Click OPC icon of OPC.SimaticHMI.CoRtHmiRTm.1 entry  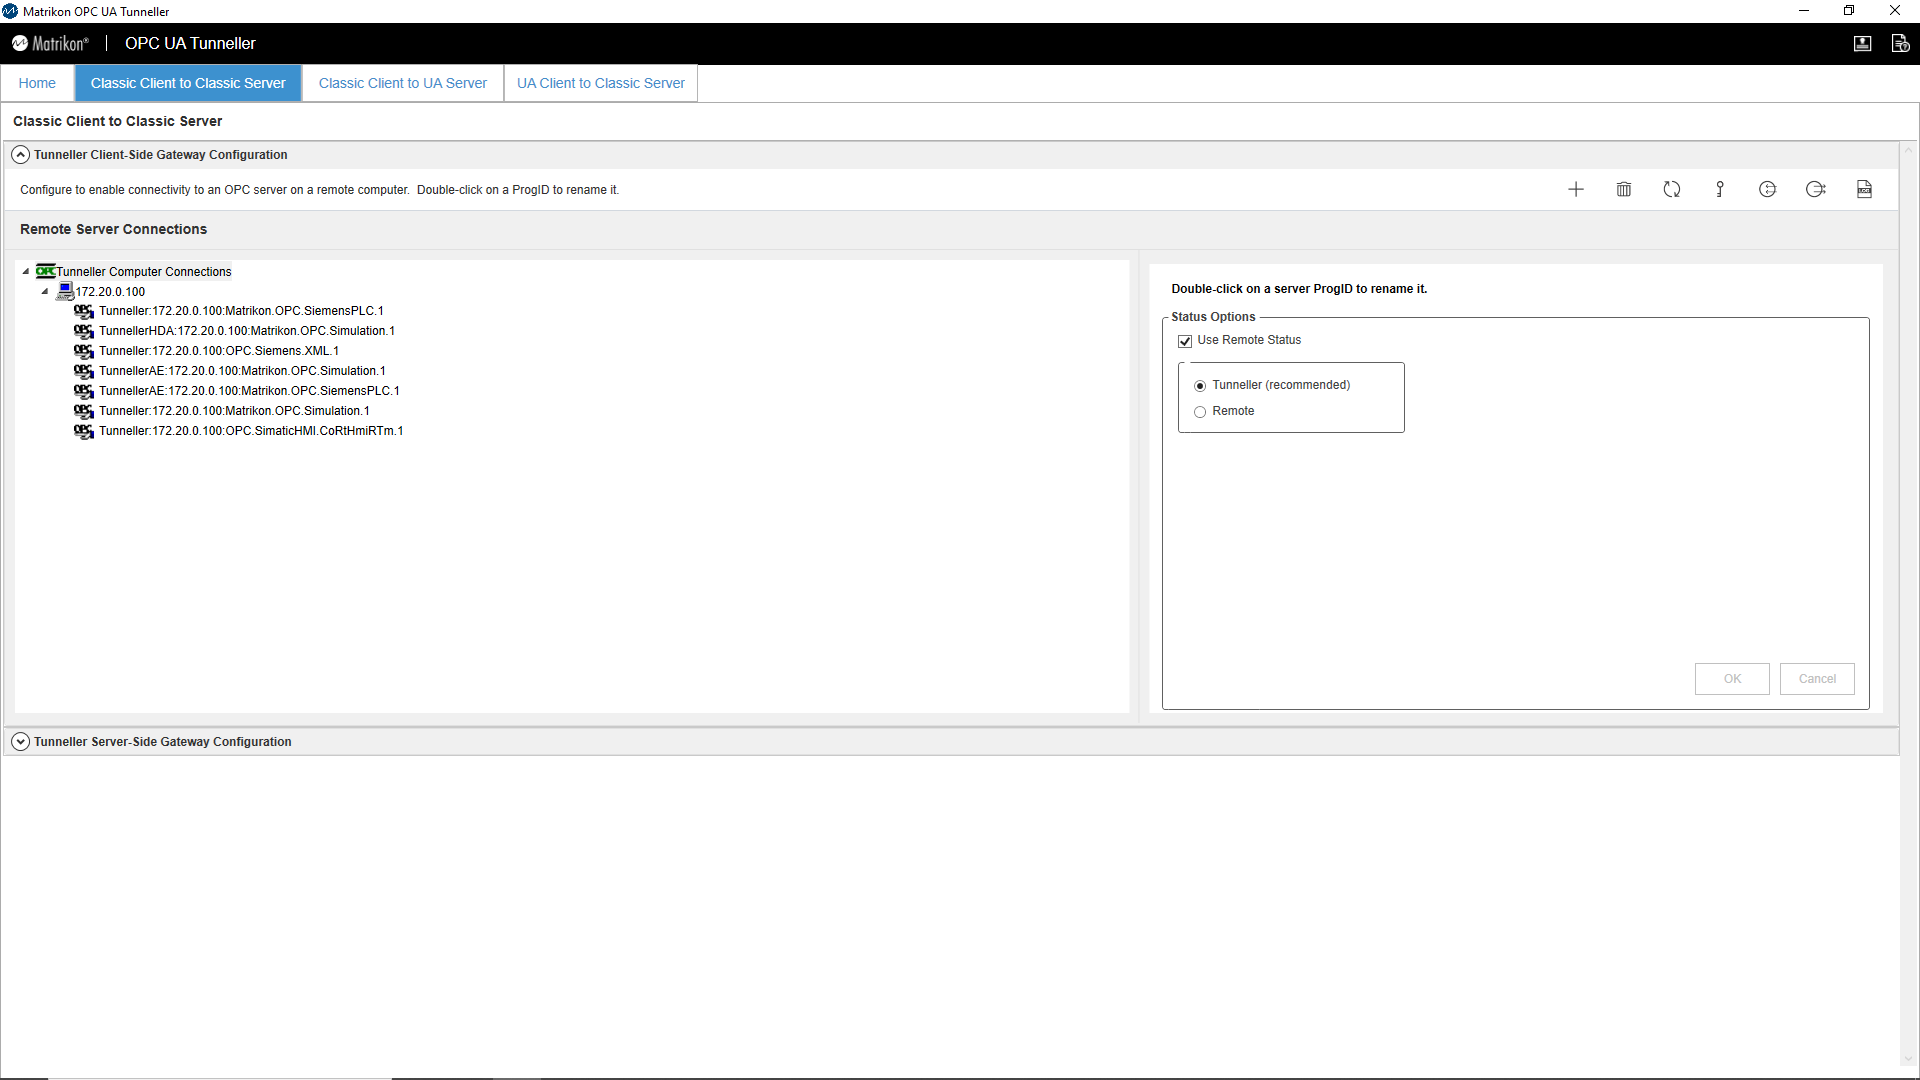[84, 431]
